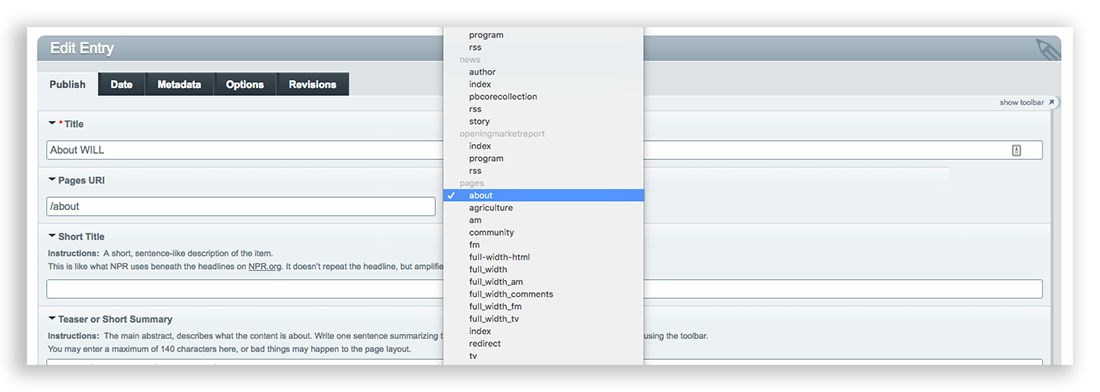Pick full_width_fm from the list
The width and height of the screenshot is (1100, 392).
coord(544,306)
